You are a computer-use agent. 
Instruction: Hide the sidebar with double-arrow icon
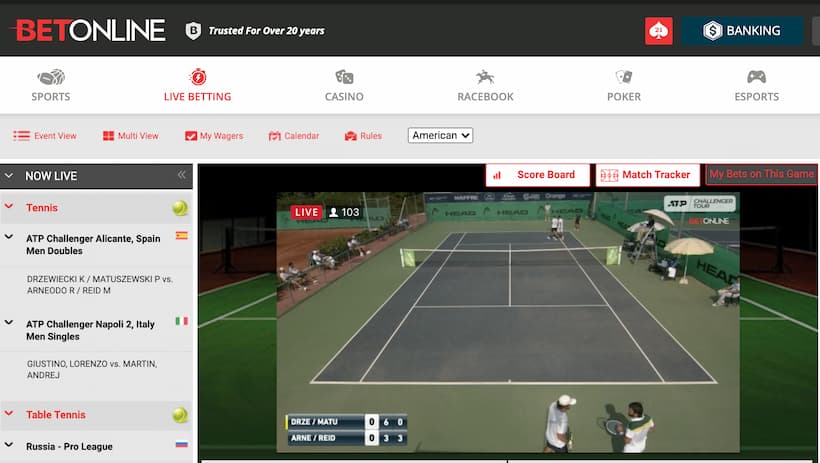[x=181, y=175]
